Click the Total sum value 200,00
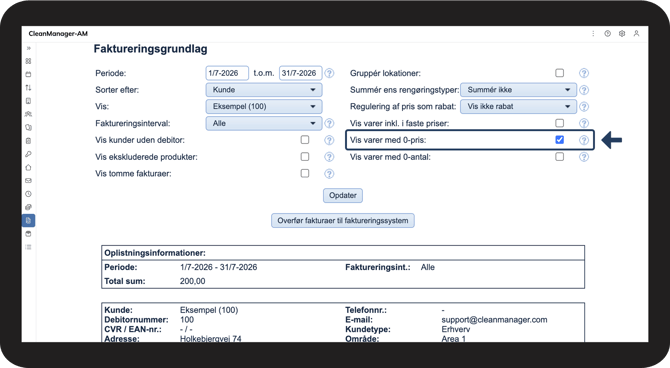670x368 pixels. pos(192,281)
